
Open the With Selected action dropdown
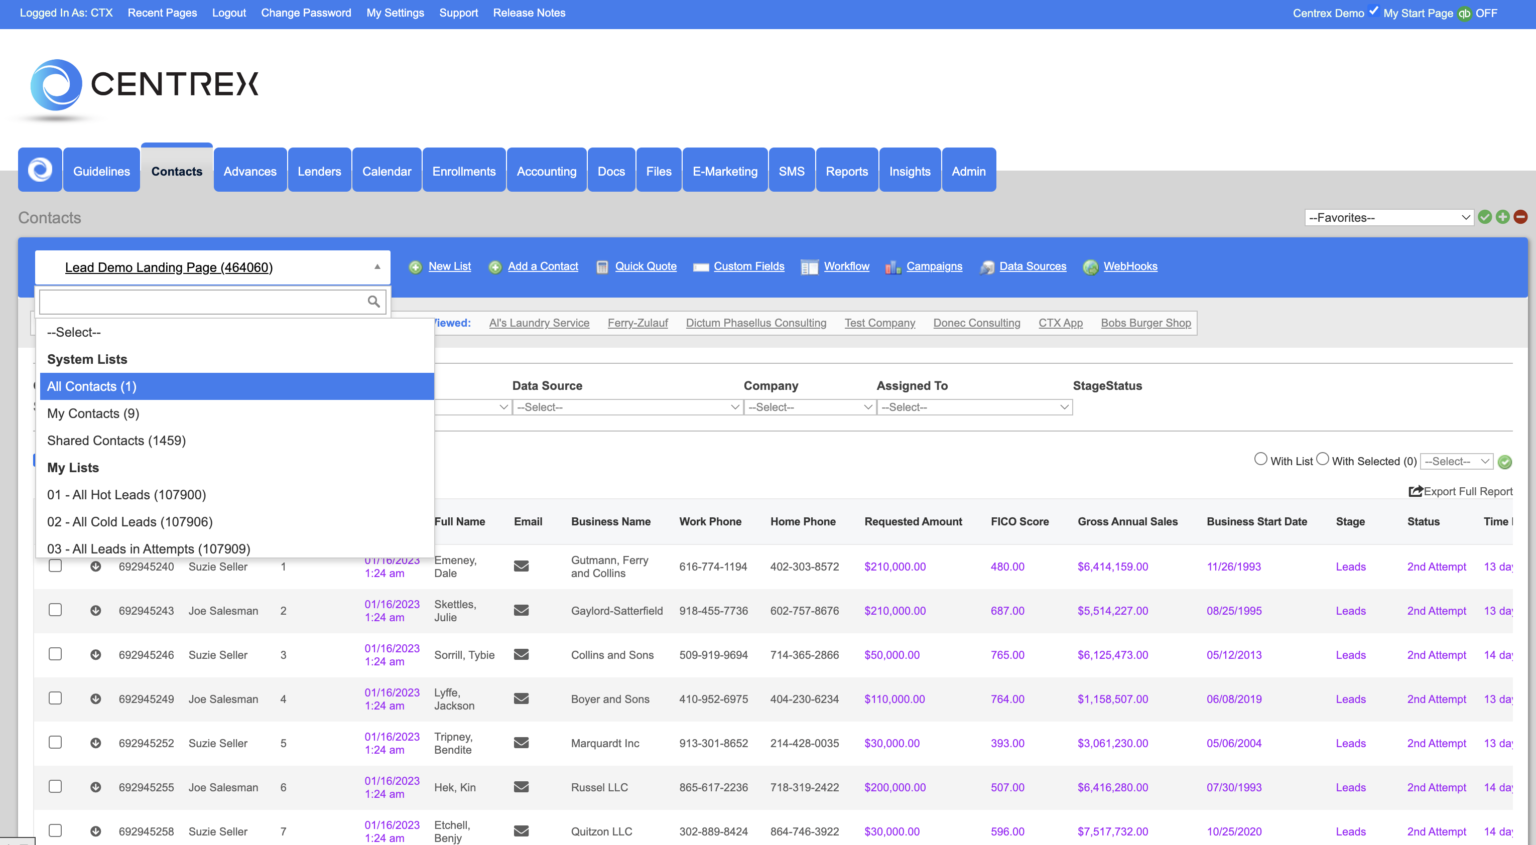[x=1457, y=461]
